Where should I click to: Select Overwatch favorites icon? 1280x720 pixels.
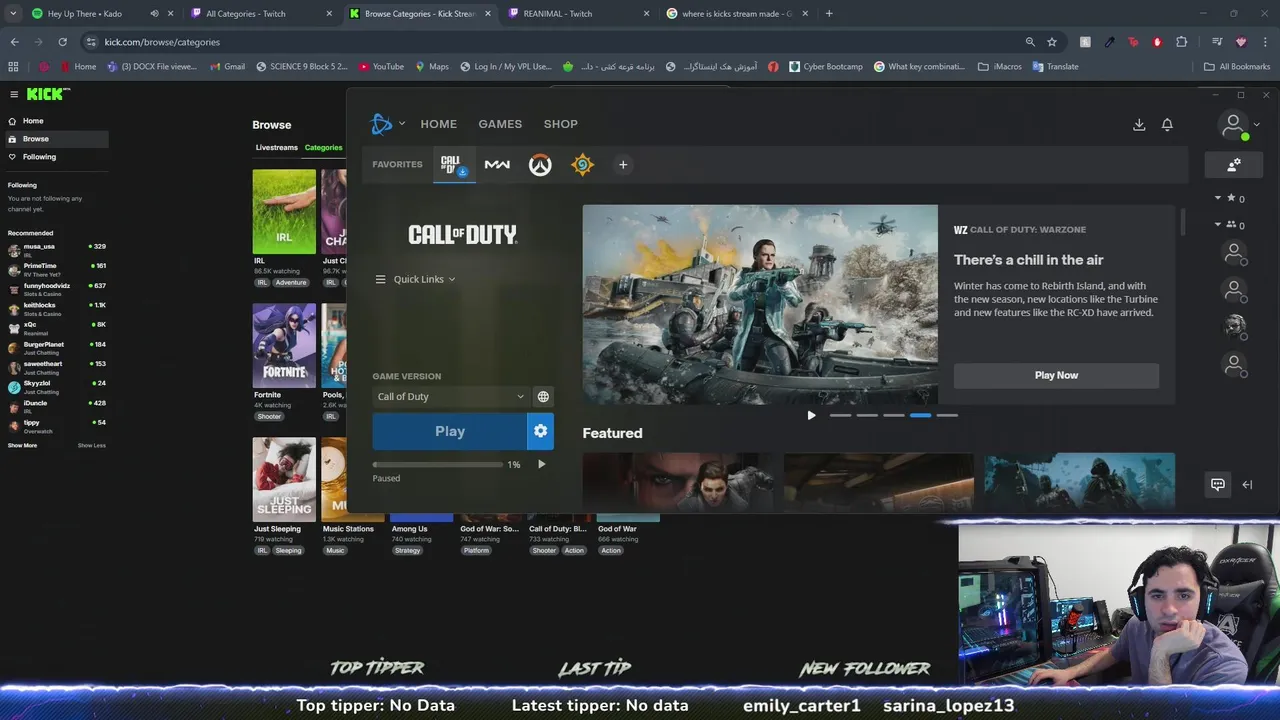540,165
